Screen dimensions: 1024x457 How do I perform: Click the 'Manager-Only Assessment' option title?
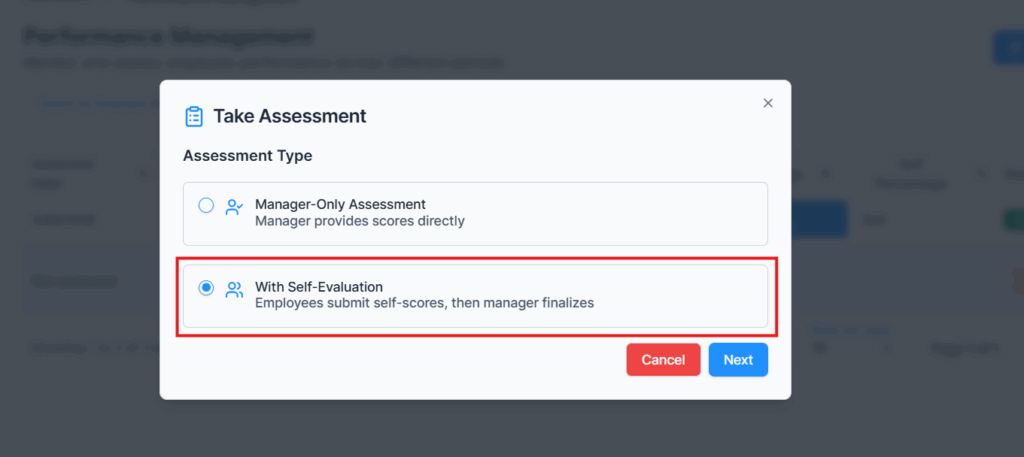pos(340,204)
